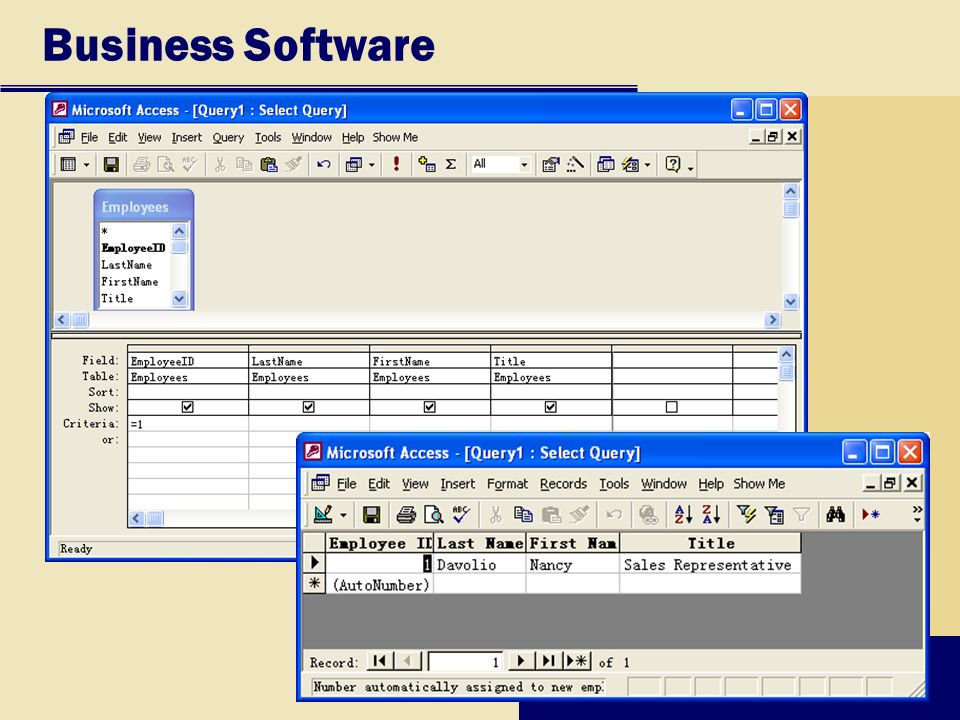Click the EmployeeID Criteria cell containing =1

click(187, 424)
